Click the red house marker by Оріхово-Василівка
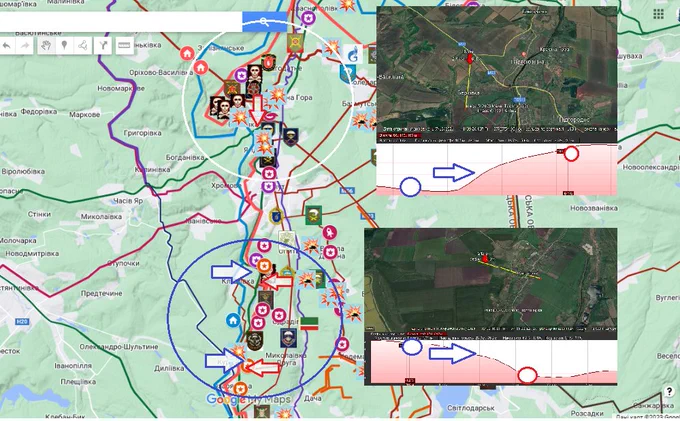 click(200, 68)
